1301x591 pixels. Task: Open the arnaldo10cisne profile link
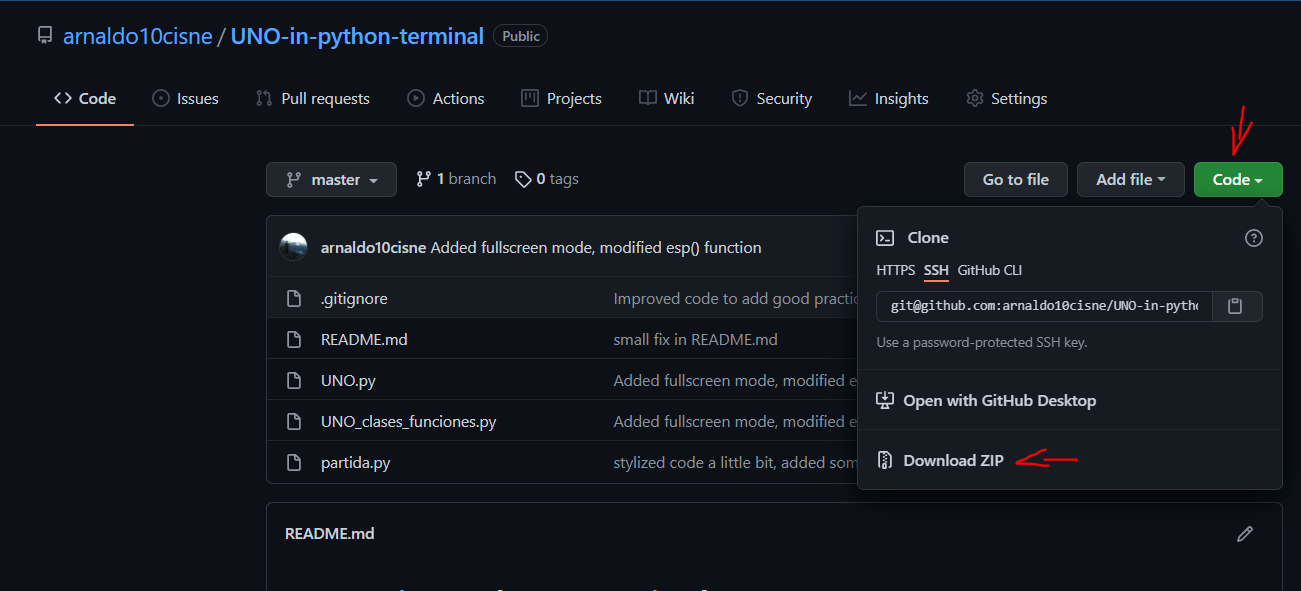tap(138, 35)
